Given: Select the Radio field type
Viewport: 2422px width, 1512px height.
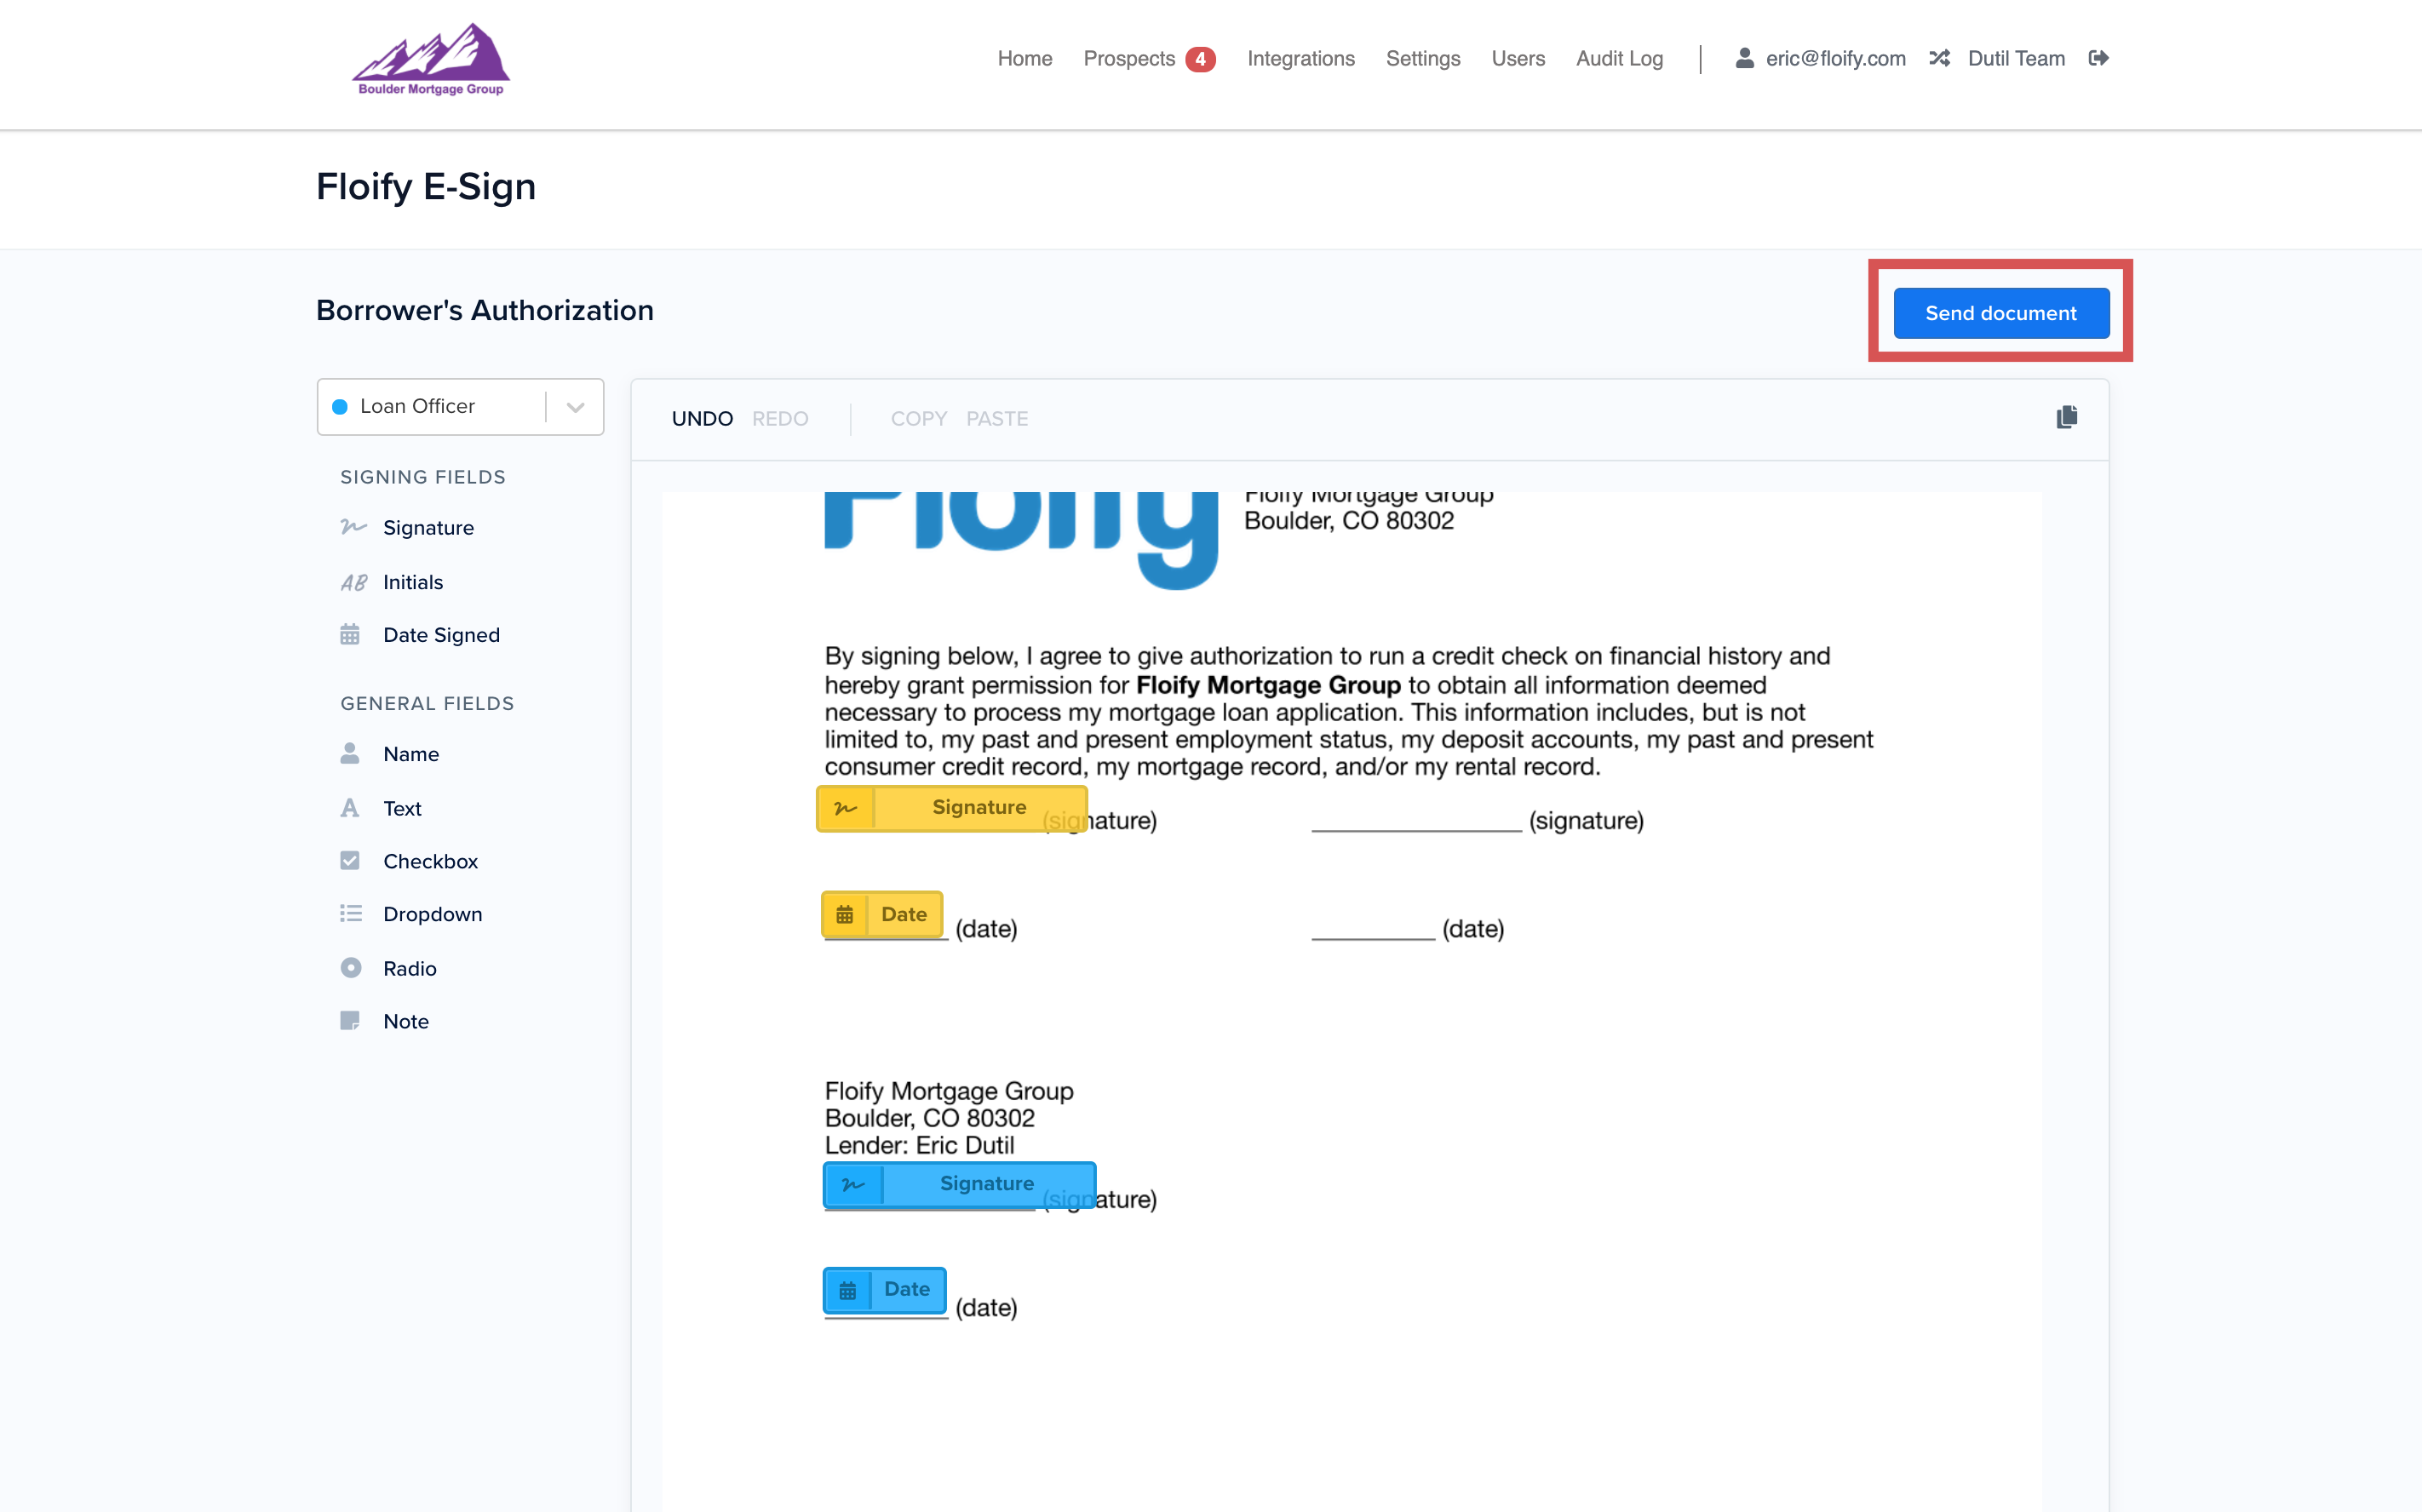Looking at the screenshot, I should click(x=409, y=968).
